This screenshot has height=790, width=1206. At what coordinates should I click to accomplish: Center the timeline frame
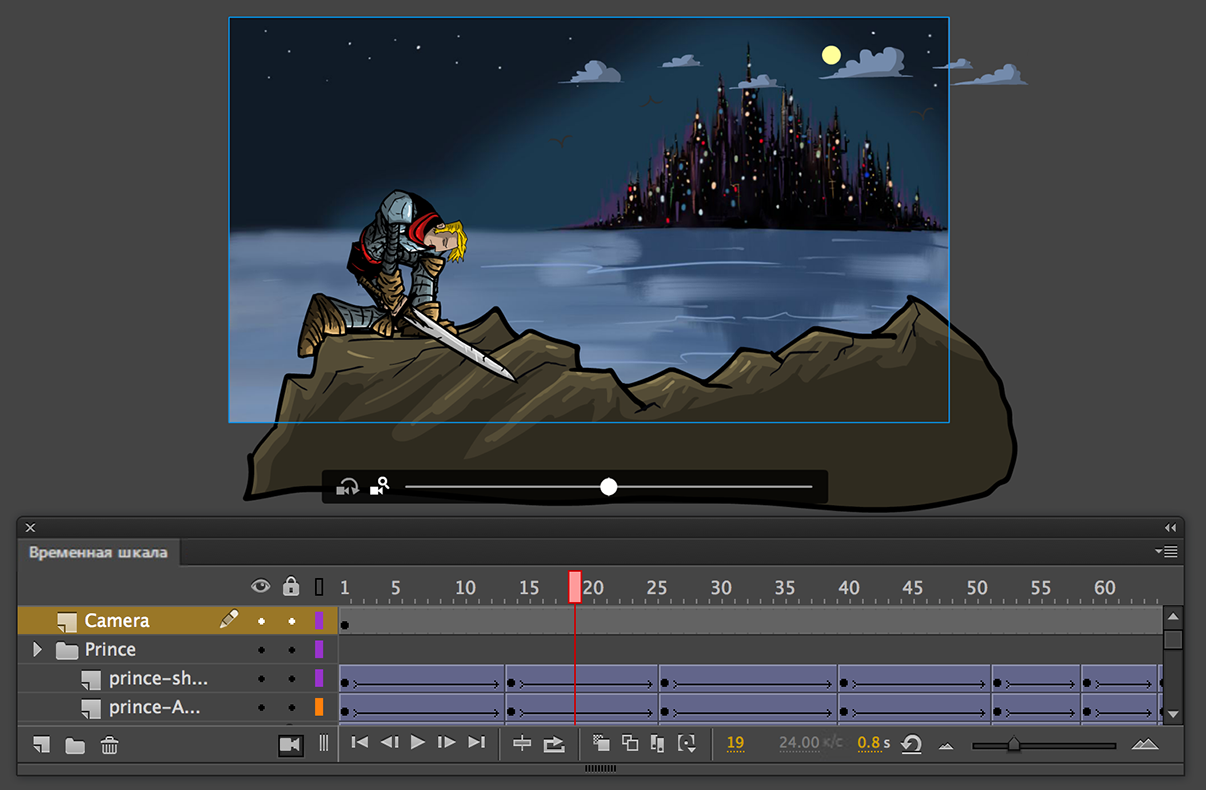tap(522, 743)
